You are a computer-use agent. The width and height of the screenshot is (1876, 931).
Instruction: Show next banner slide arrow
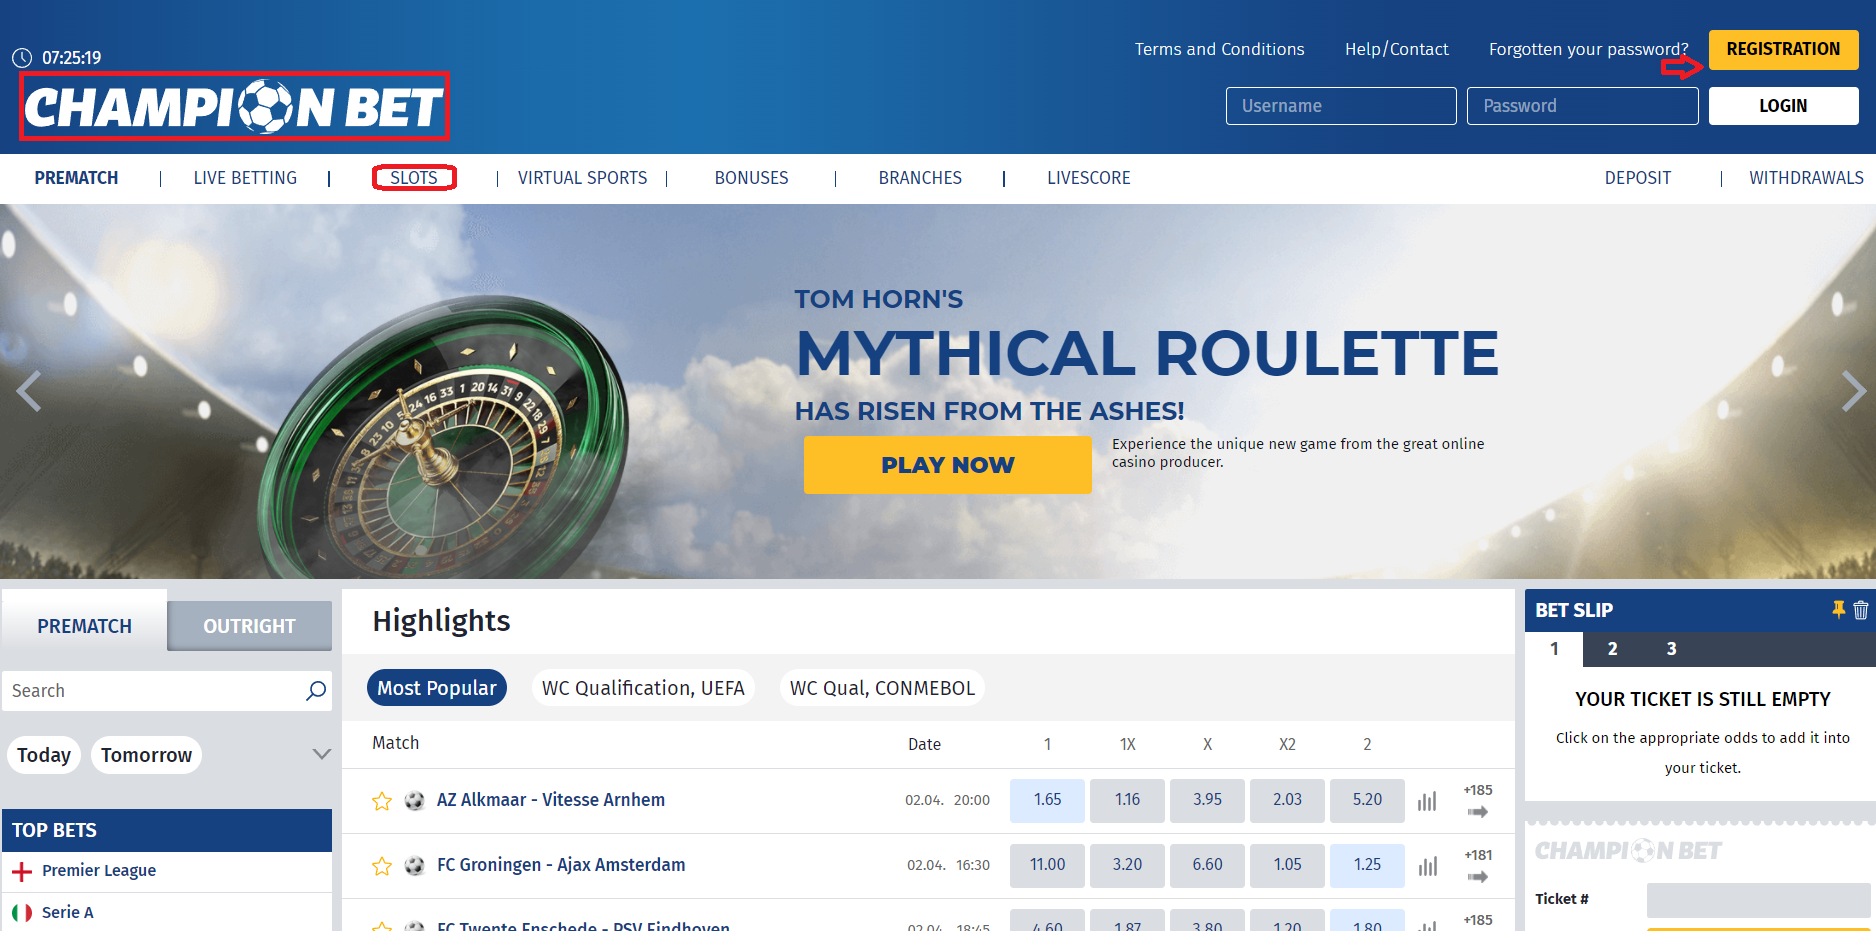1854,391
